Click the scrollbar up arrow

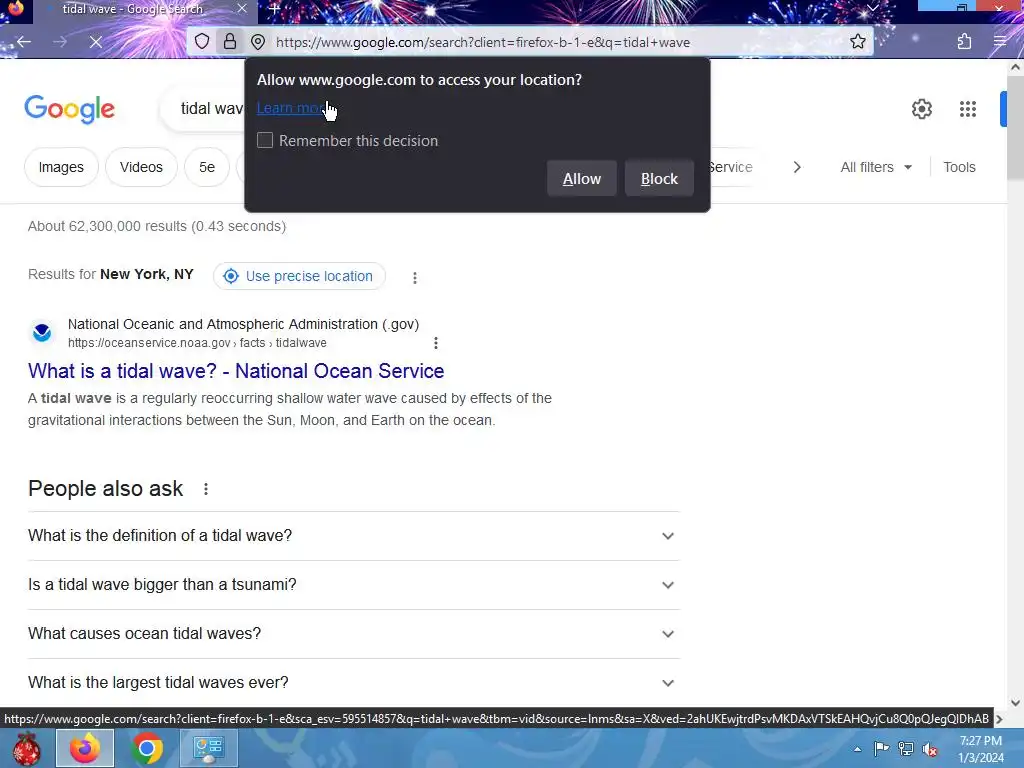pos(1015,67)
